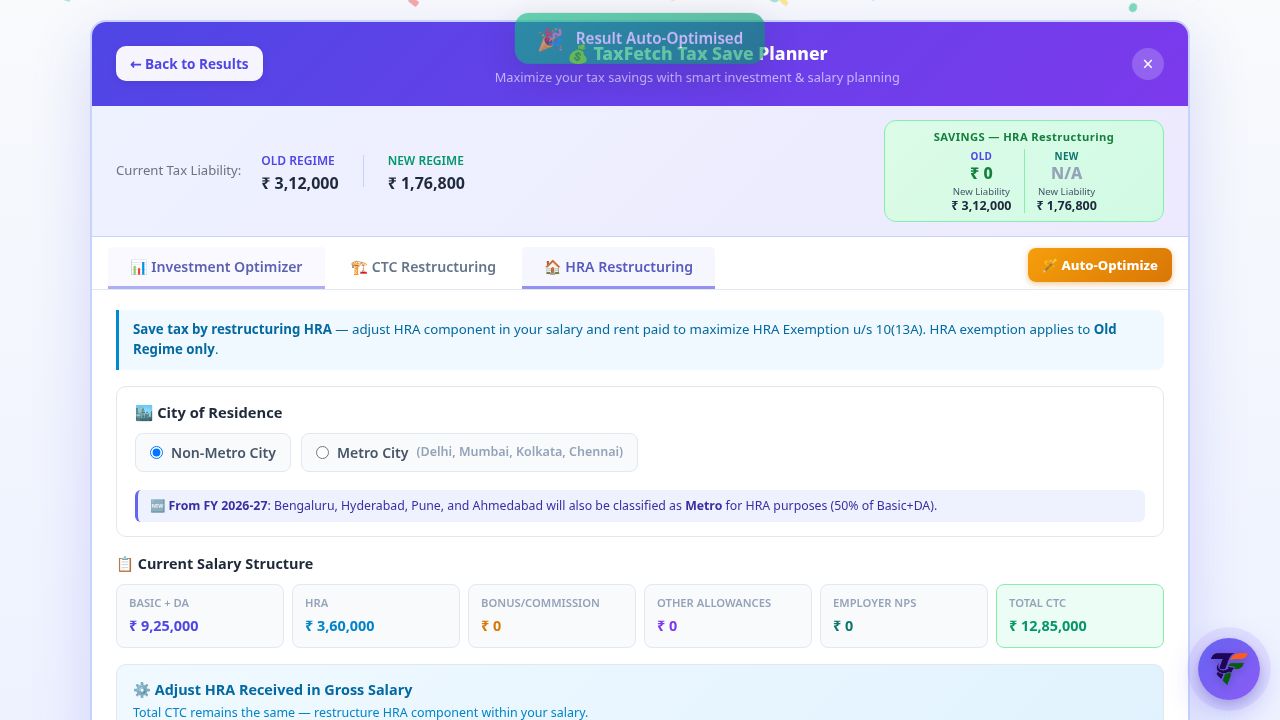Screen dimensions: 1280x720
Task: Click the Current Salary Structure heading
Action: pos(215,564)
